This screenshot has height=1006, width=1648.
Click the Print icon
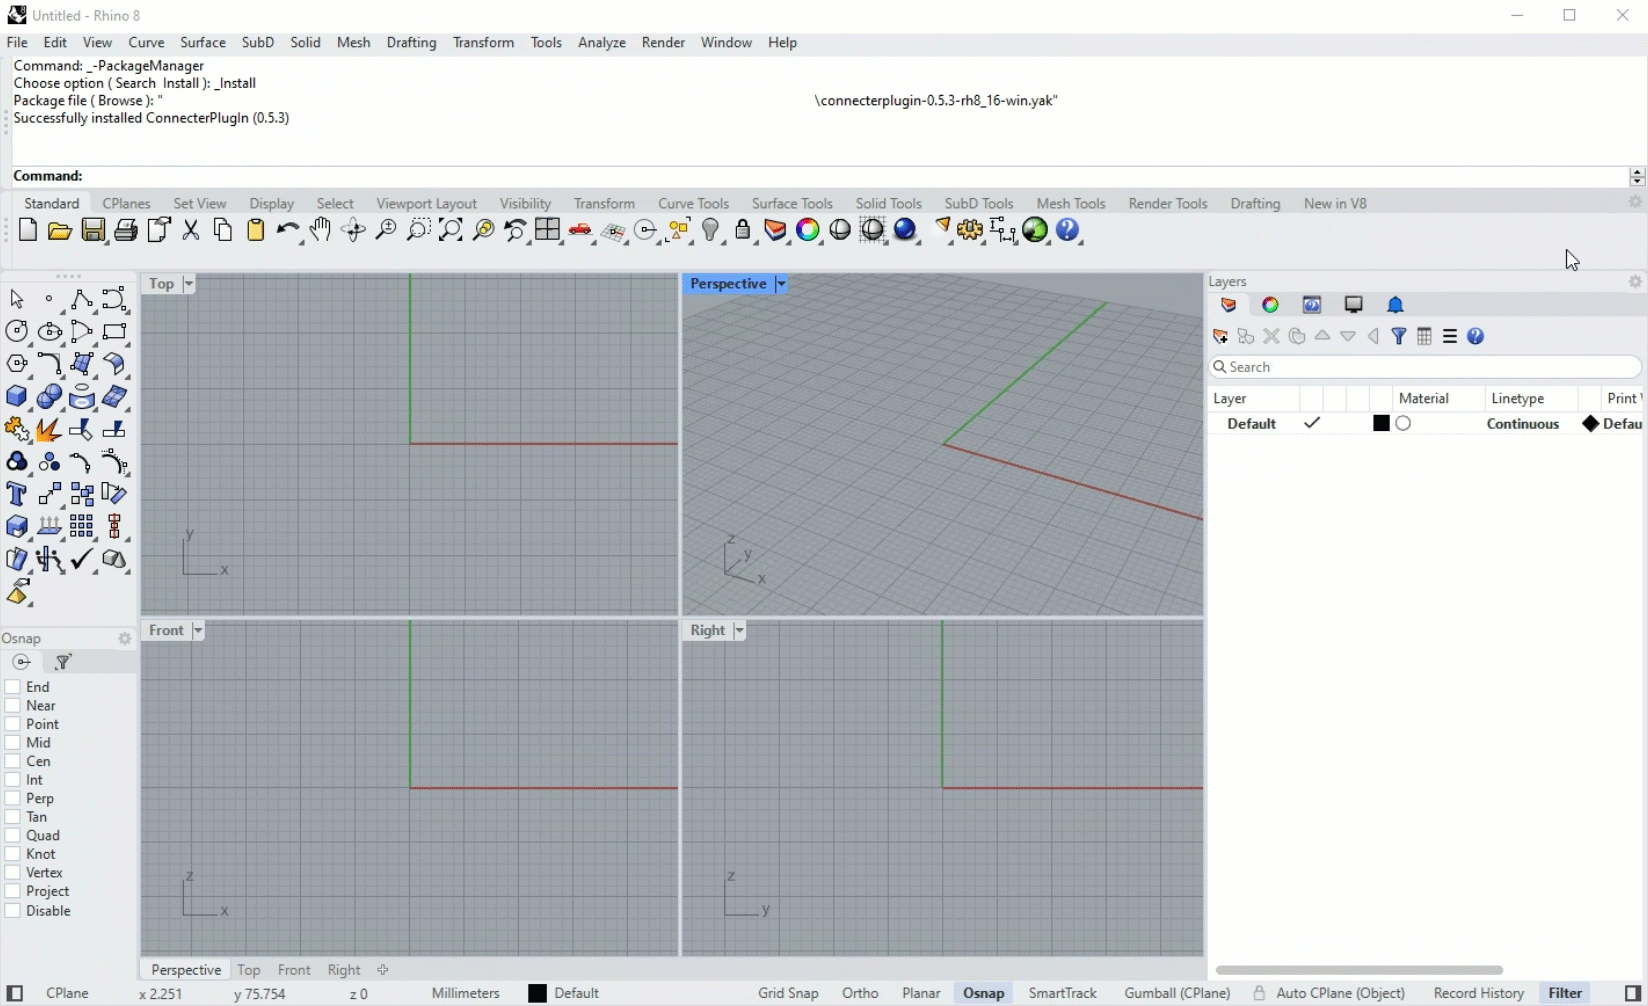(x=126, y=230)
